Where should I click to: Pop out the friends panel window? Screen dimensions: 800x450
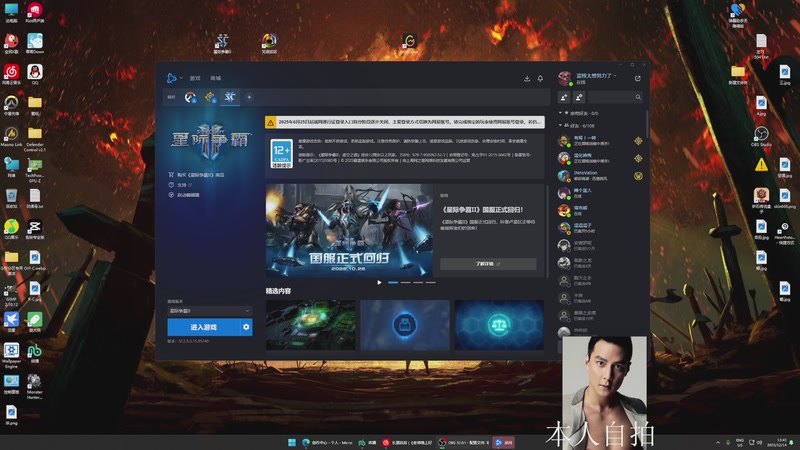click(x=638, y=79)
